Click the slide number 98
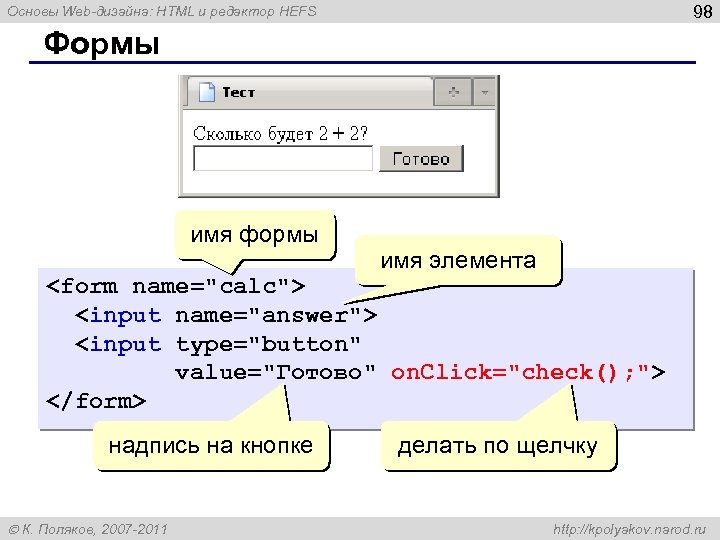The image size is (720, 540). pos(703,11)
